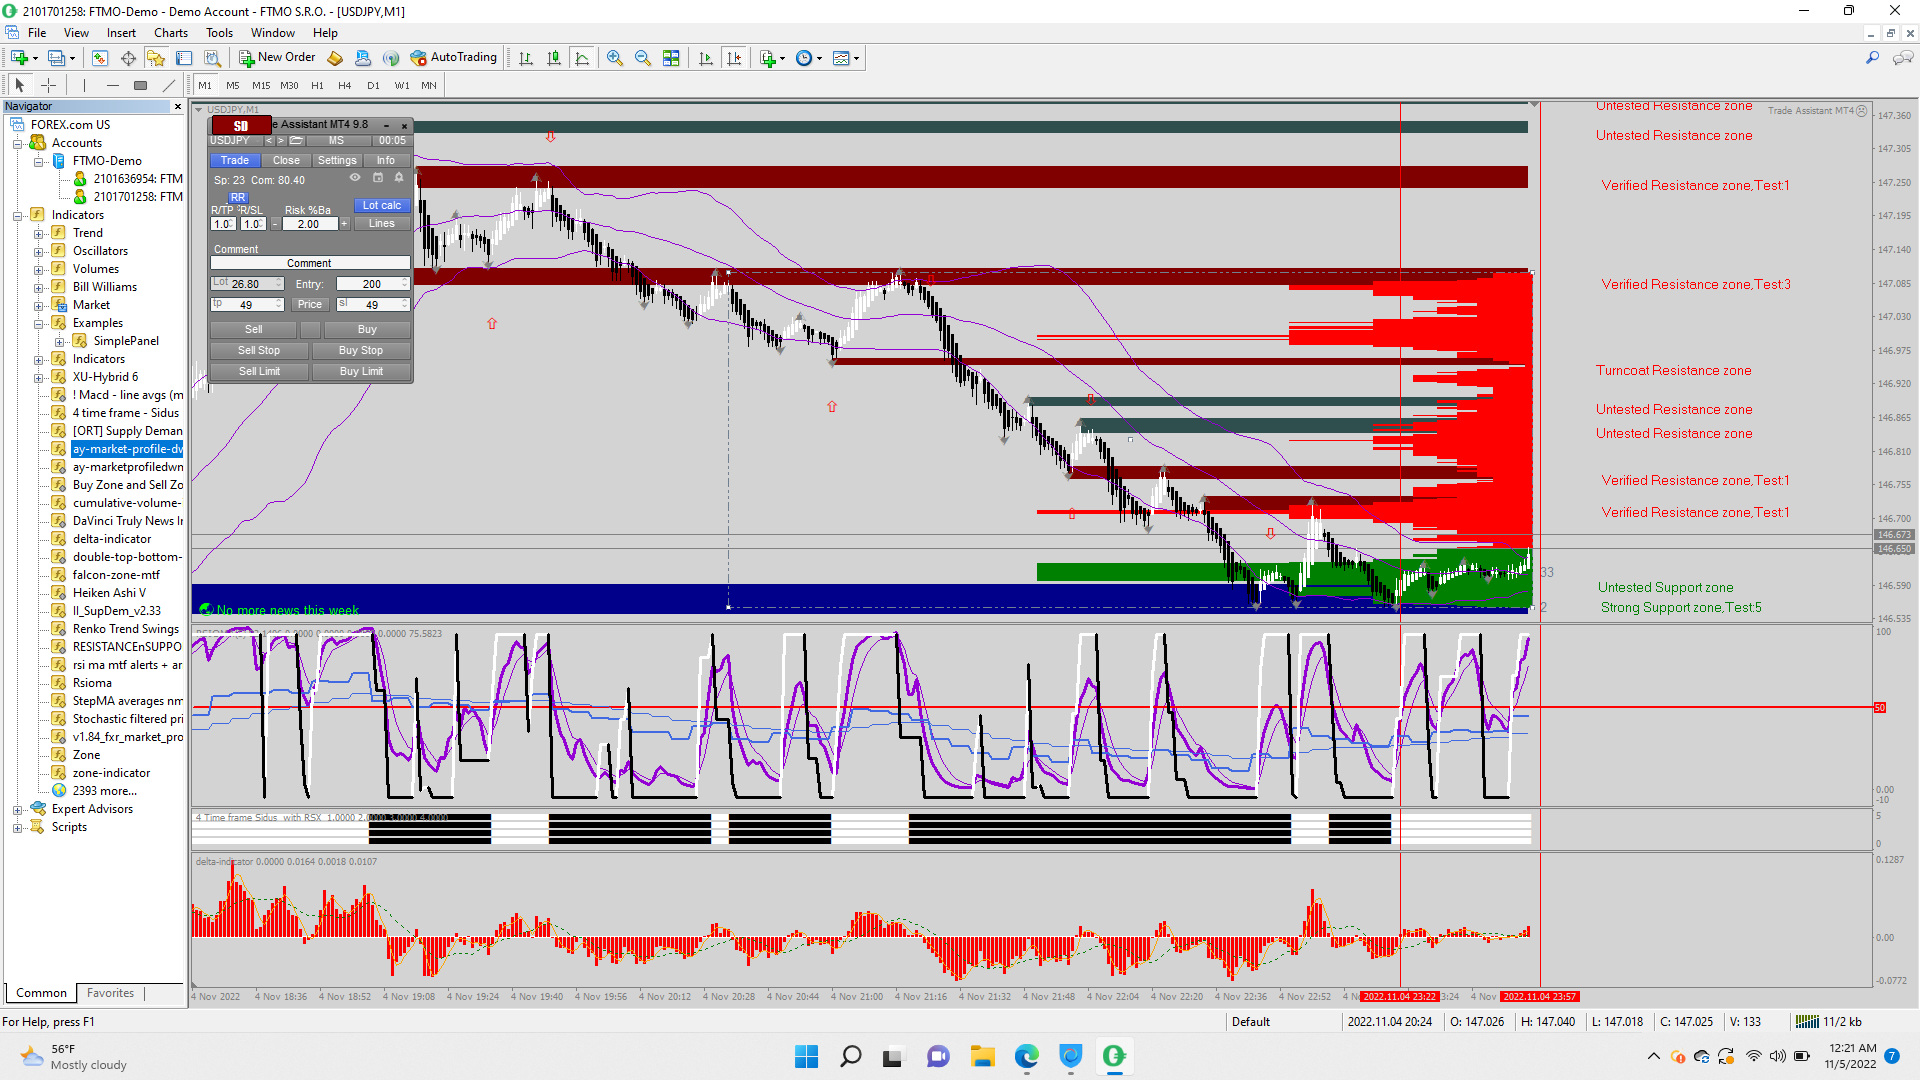
Task: Click the Tile Windows toolbar icon
Action: (671, 58)
